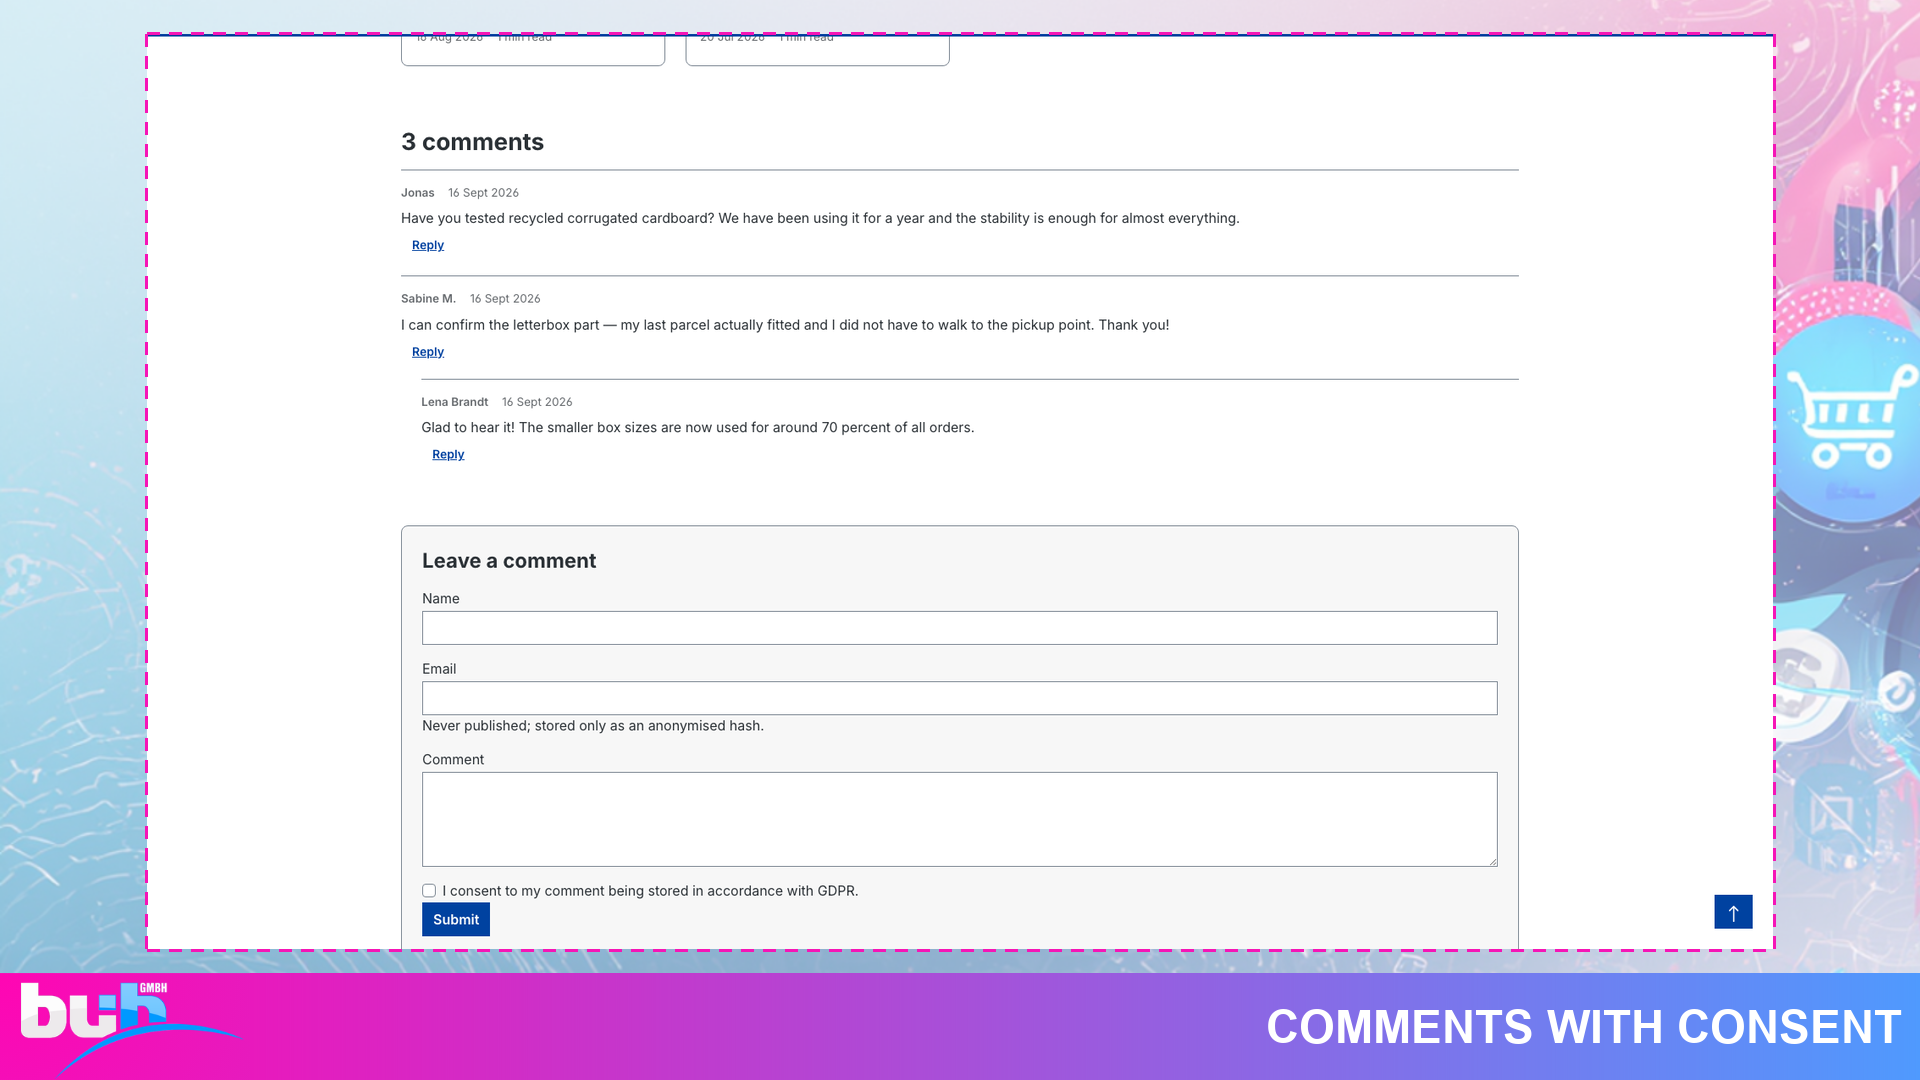The width and height of the screenshot is (1920, 1080).
Task: Open the related article card dated Aug 2026
Action: 533,50
